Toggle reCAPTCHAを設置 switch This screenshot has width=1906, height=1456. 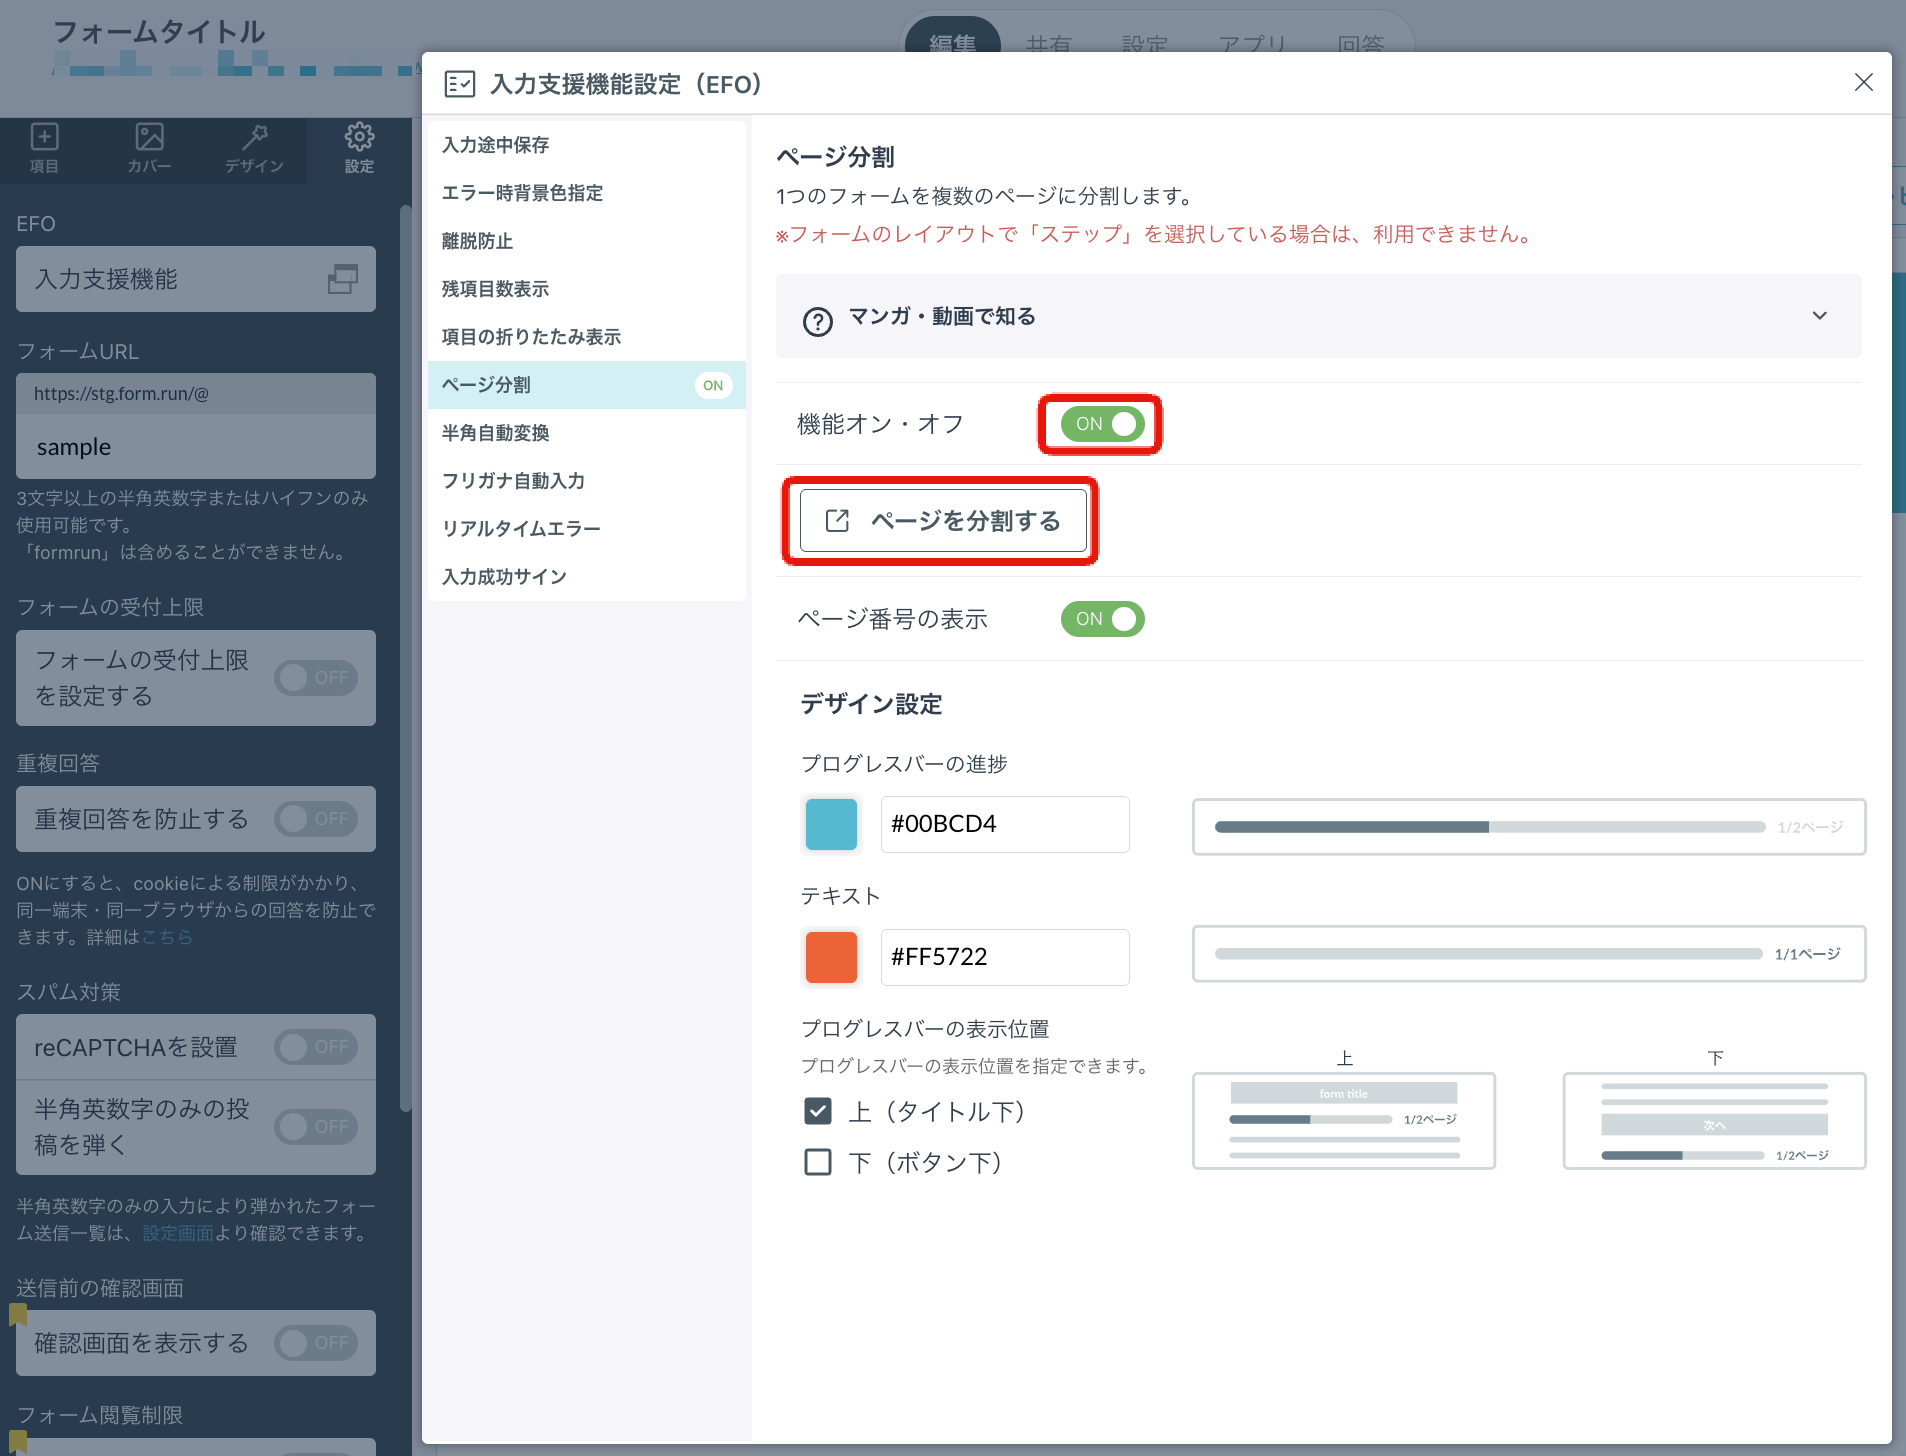316,1047
